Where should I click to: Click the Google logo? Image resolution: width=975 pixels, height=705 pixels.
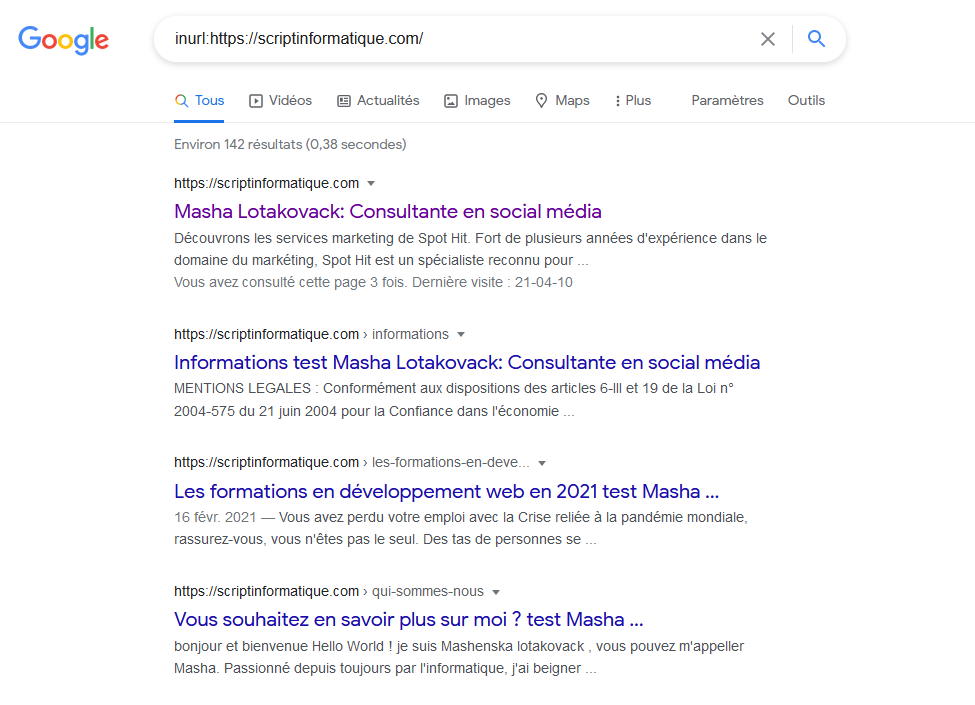[x=63, y=40]
